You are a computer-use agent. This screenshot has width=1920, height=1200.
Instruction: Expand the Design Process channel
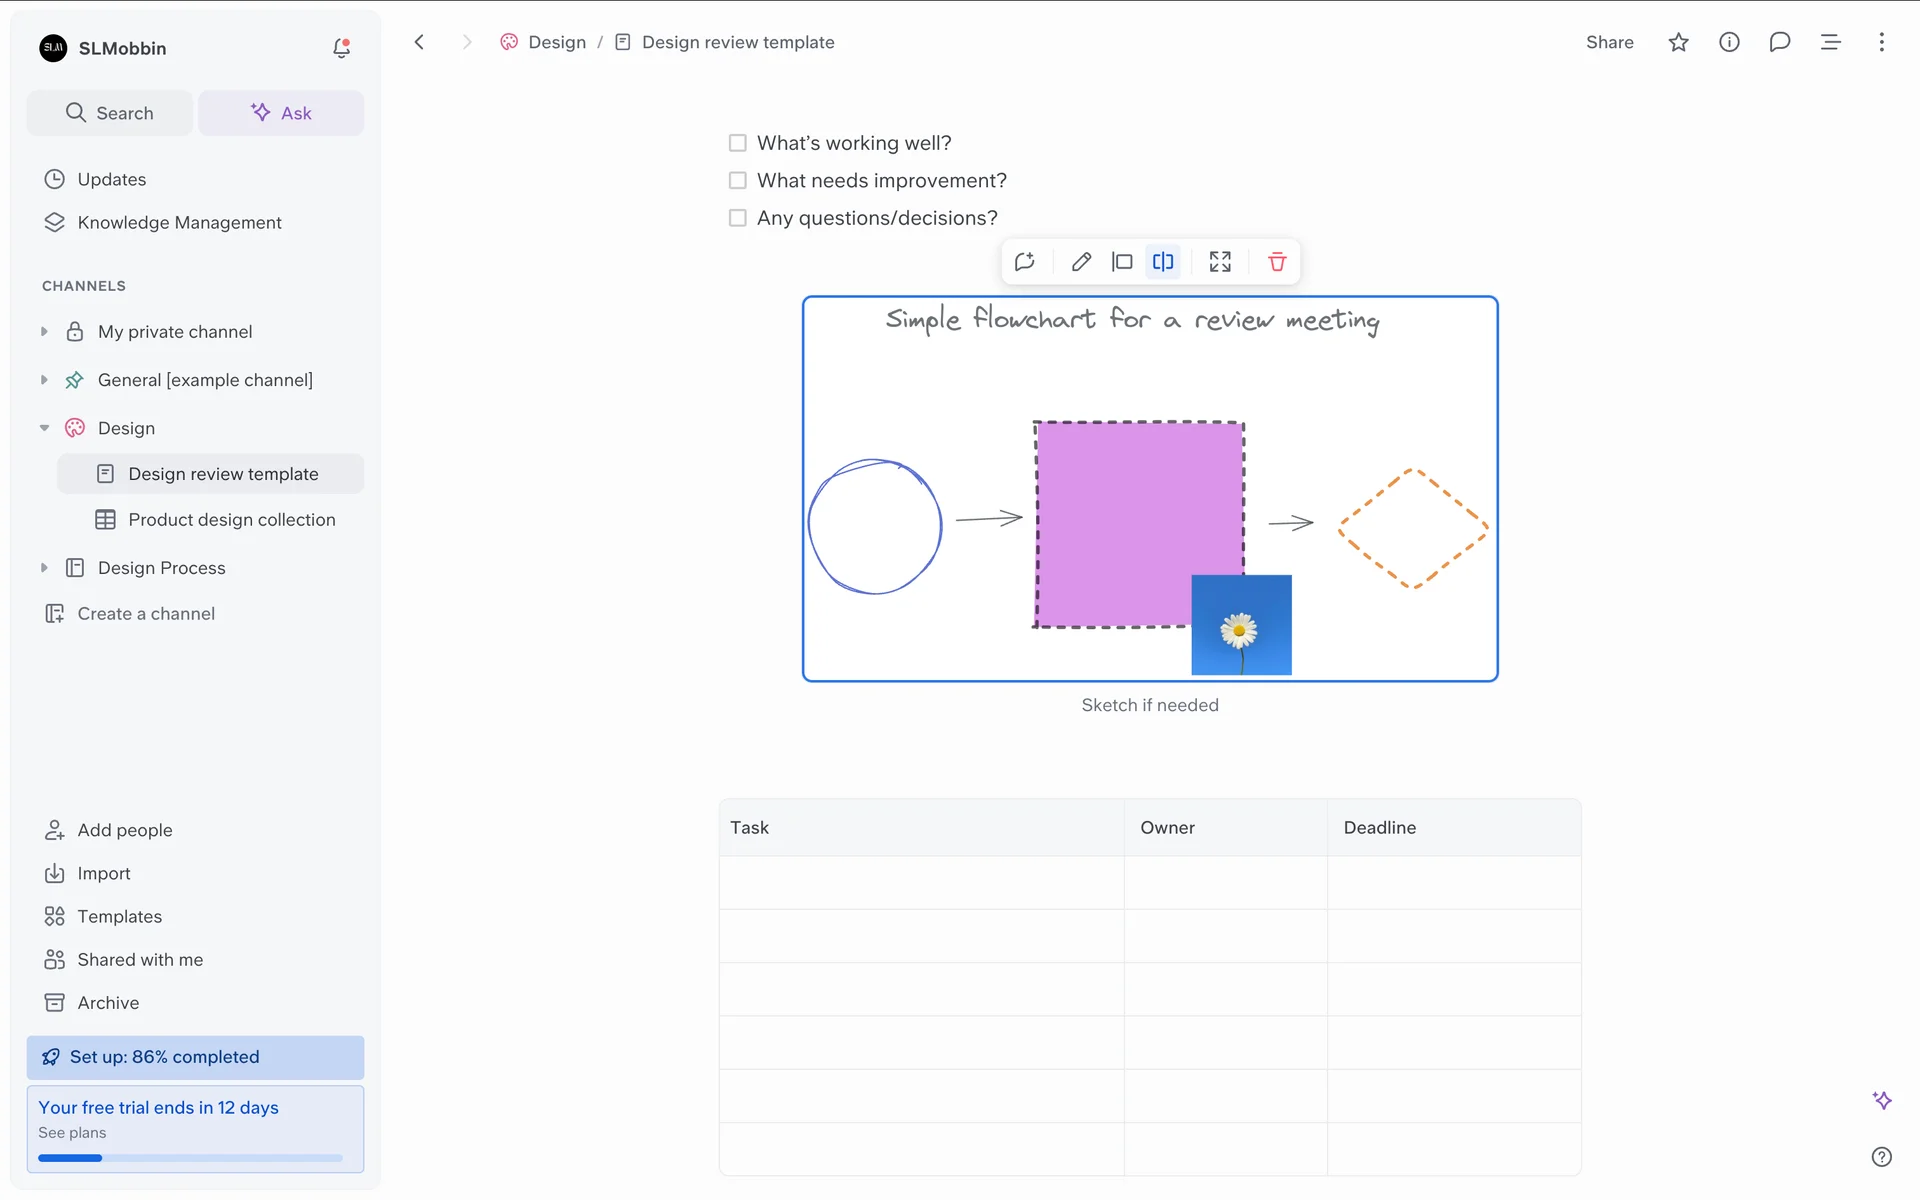coord(44,568)
